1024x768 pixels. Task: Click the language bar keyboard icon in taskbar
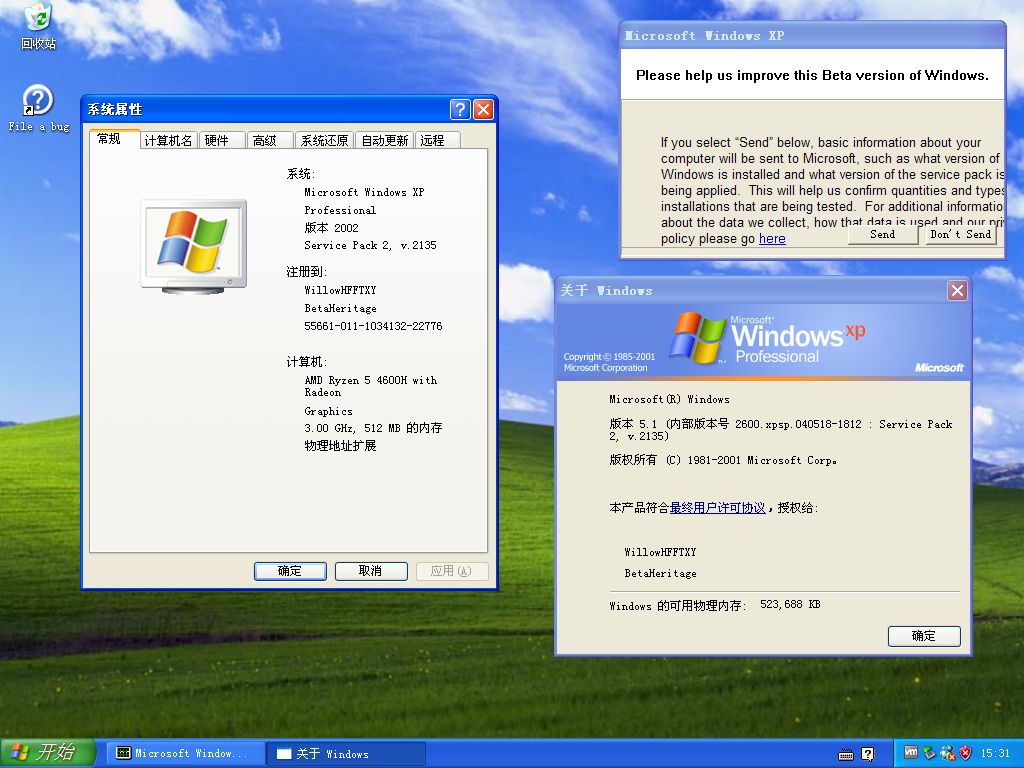click(846, 754)
